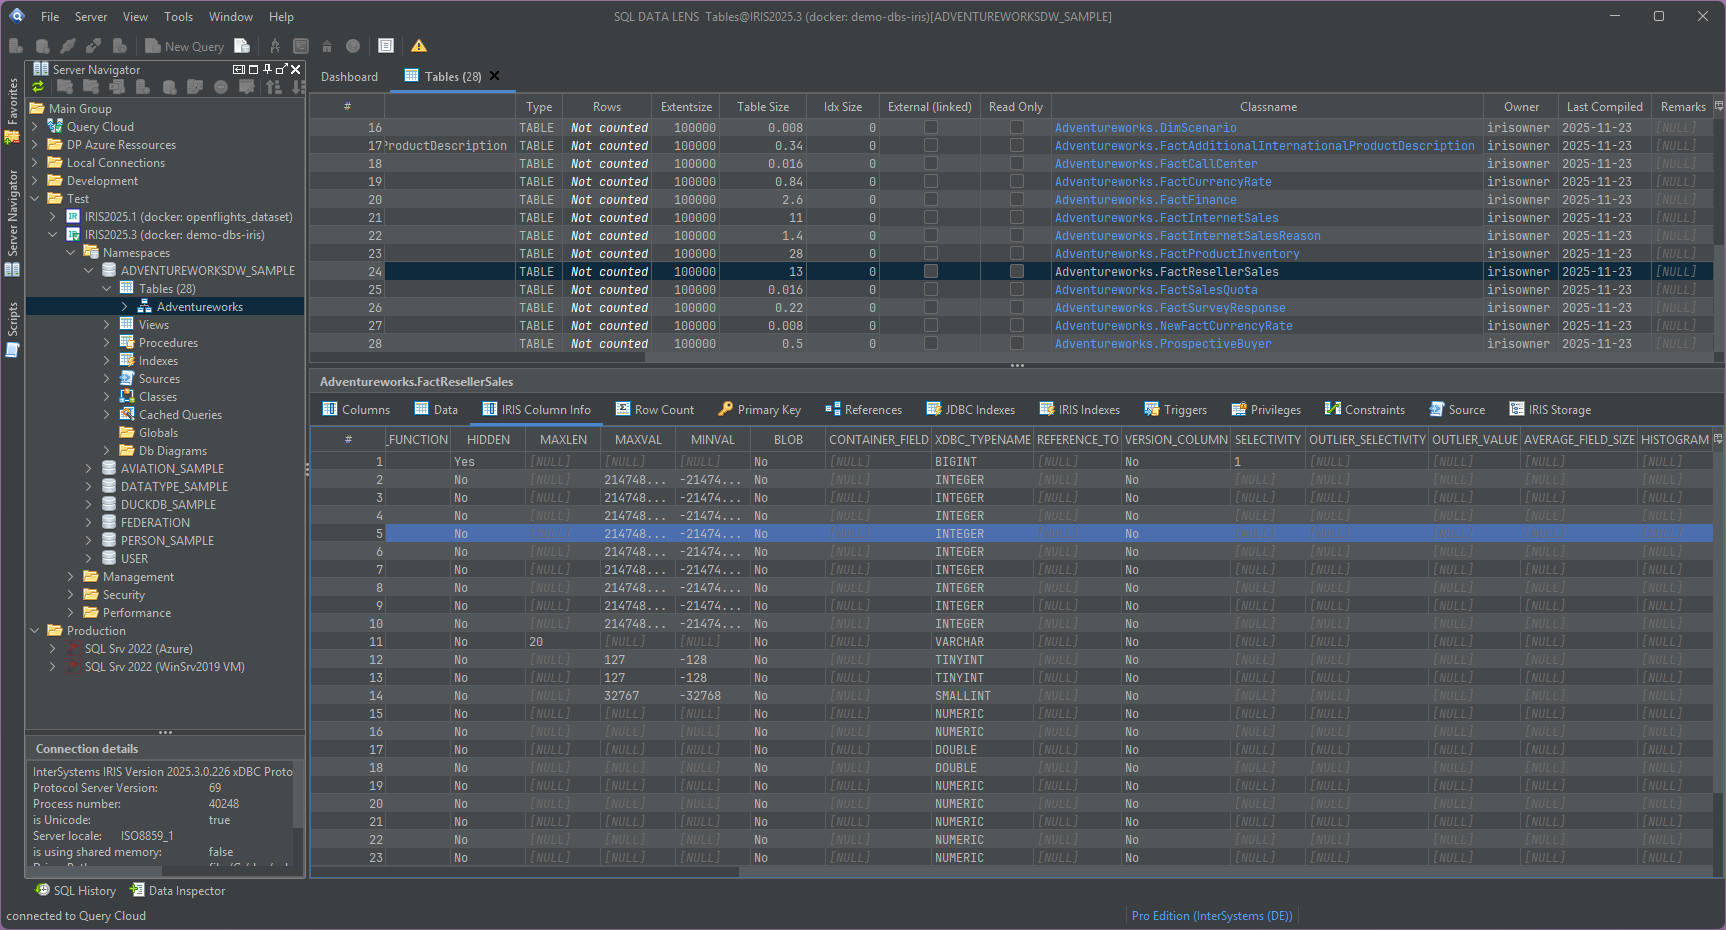Click the terminal console toolbar icon
Image resolution: width=1726 pixels, height=930 pixels.
point(301,46)
